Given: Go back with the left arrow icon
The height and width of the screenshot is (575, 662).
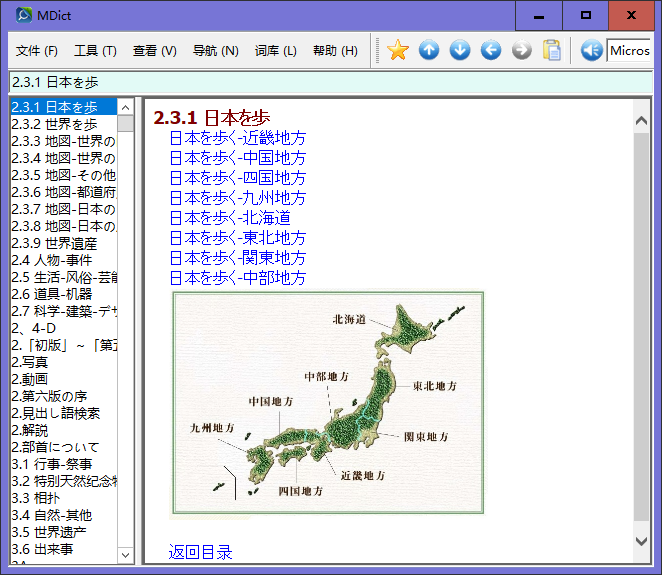Looking at the screenshot, I should point(491,50).
